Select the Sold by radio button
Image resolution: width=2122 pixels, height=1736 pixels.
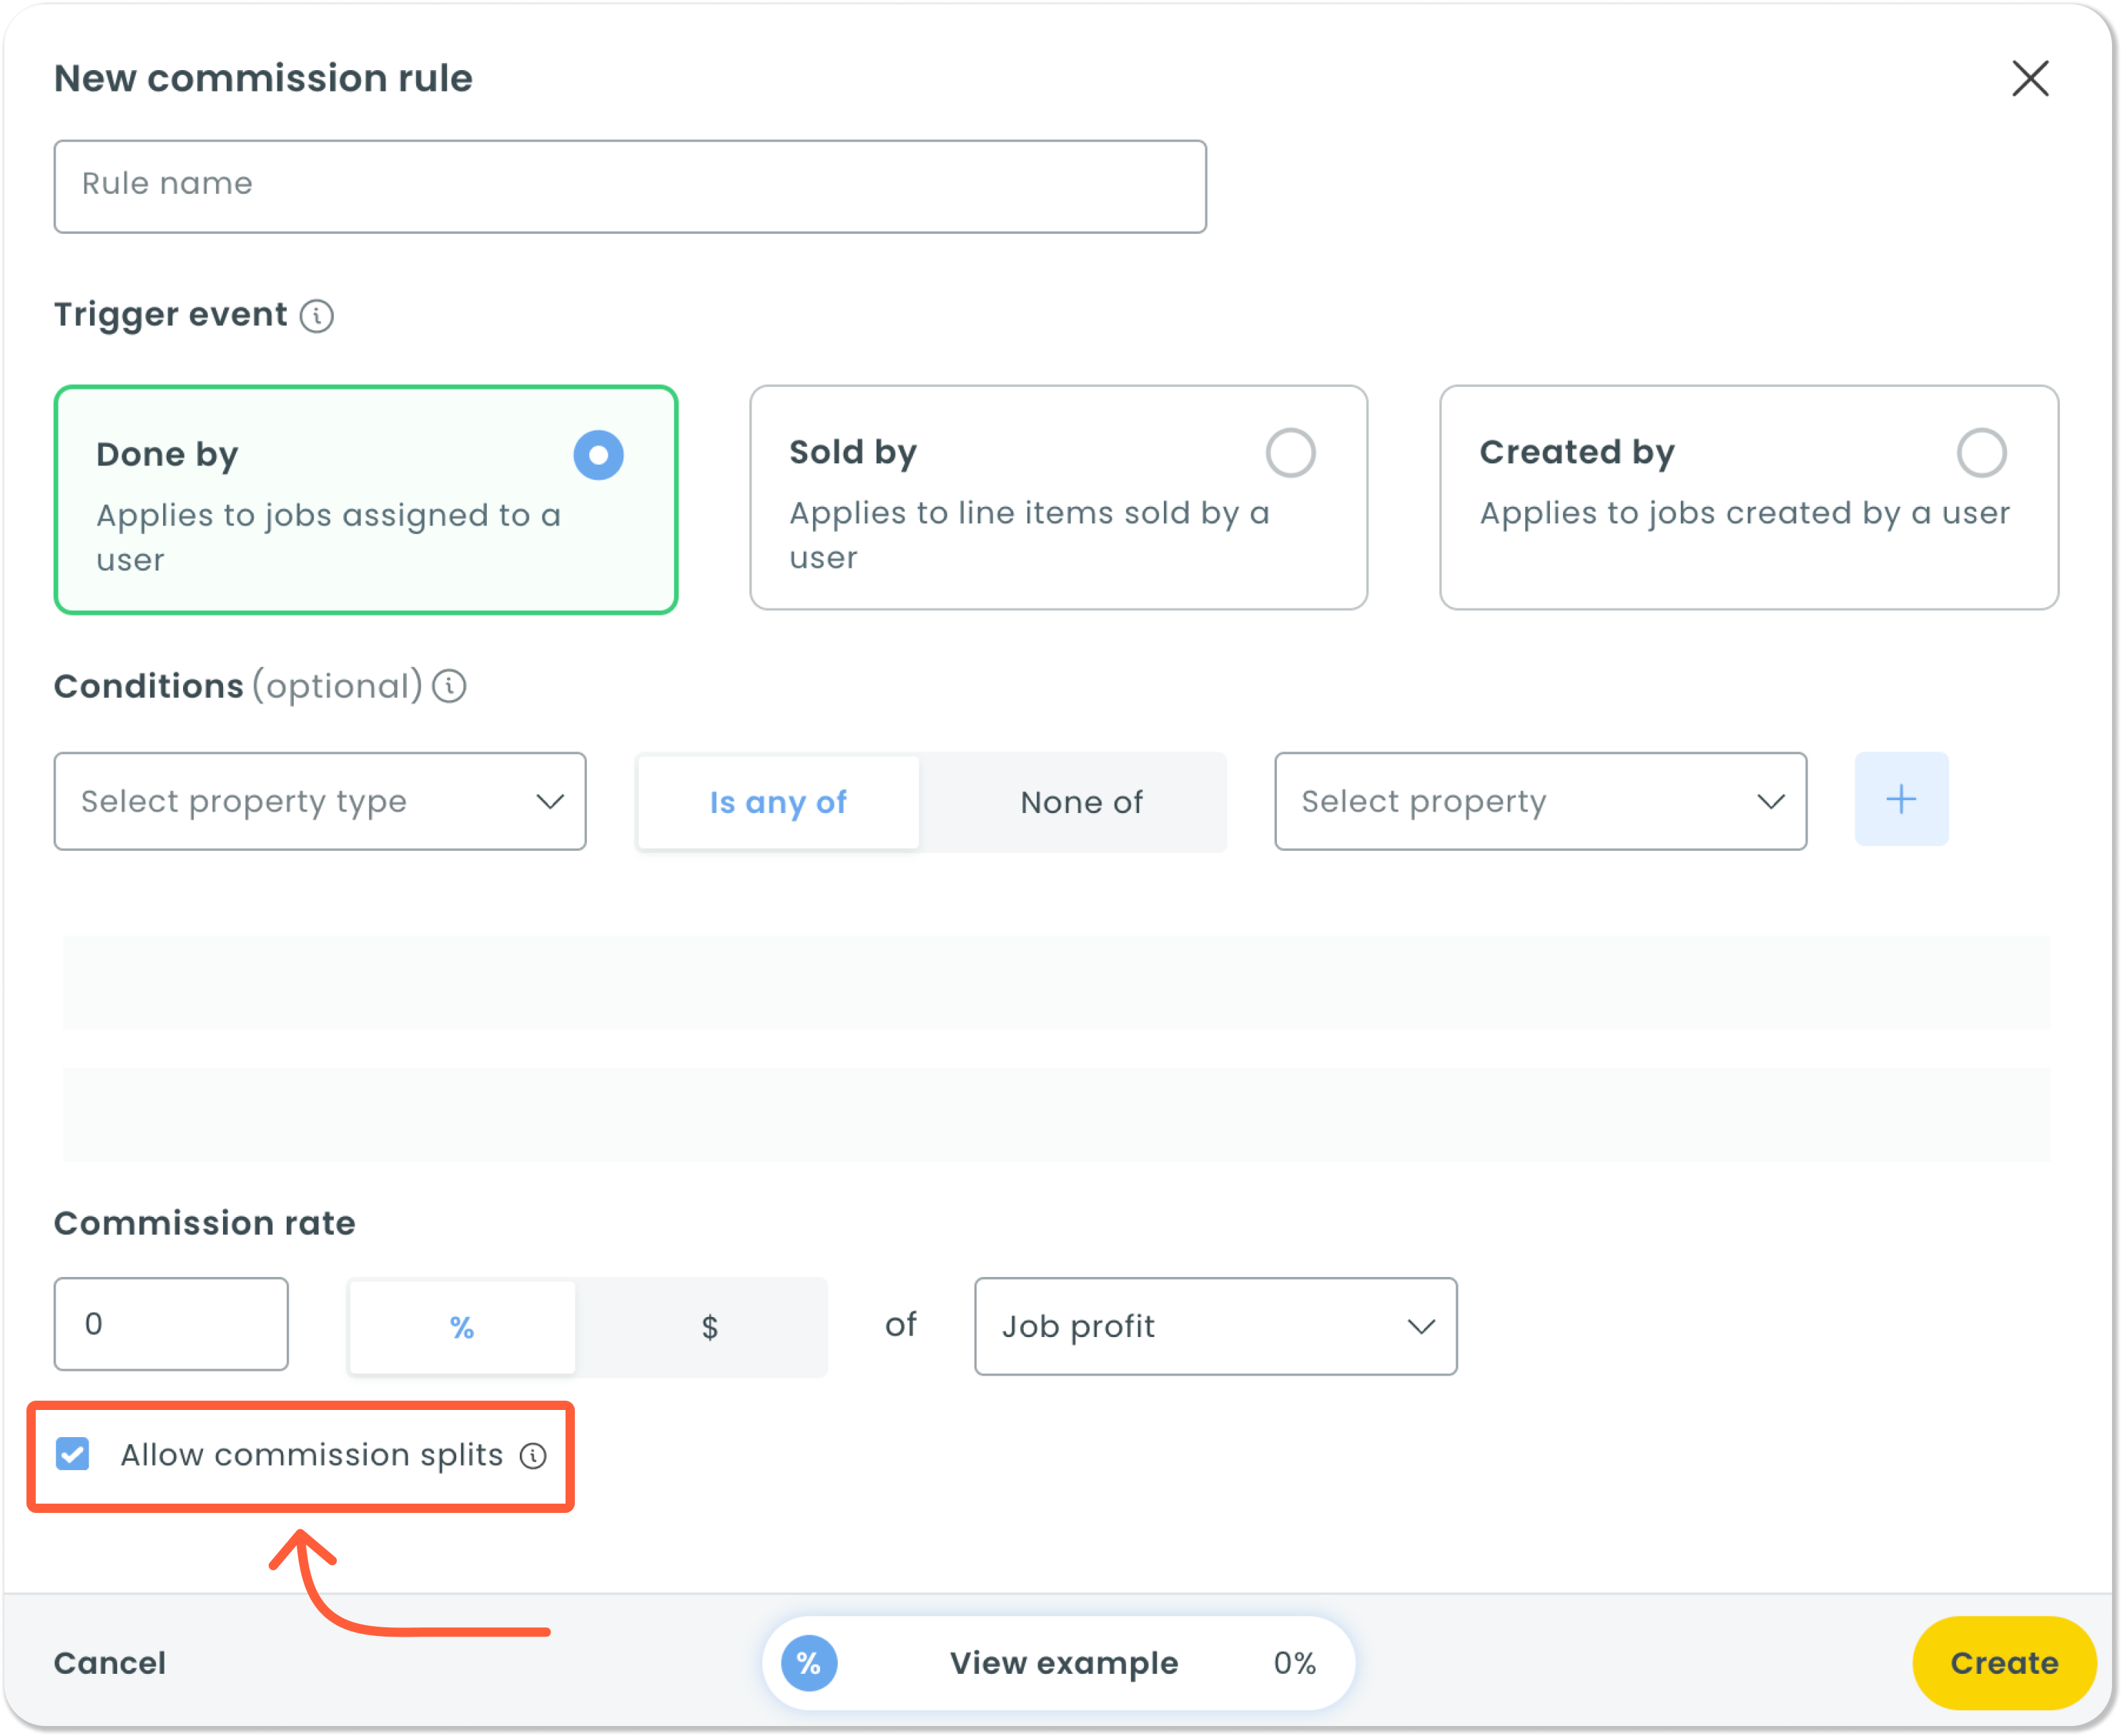click(x=1290, y=453)
